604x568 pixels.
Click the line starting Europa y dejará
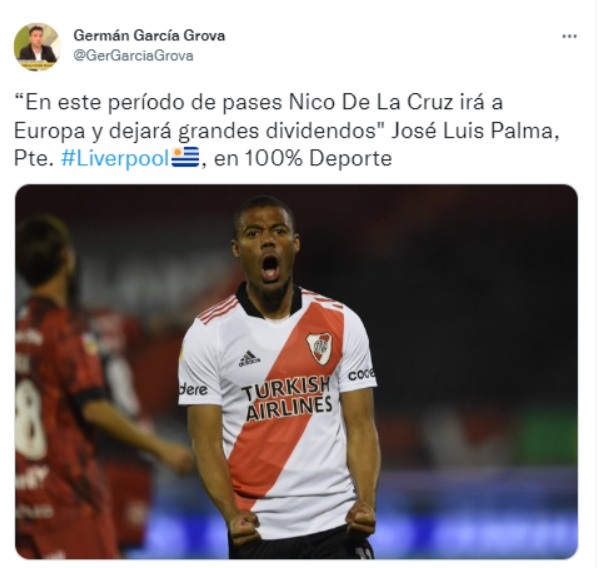coord(287,131)
